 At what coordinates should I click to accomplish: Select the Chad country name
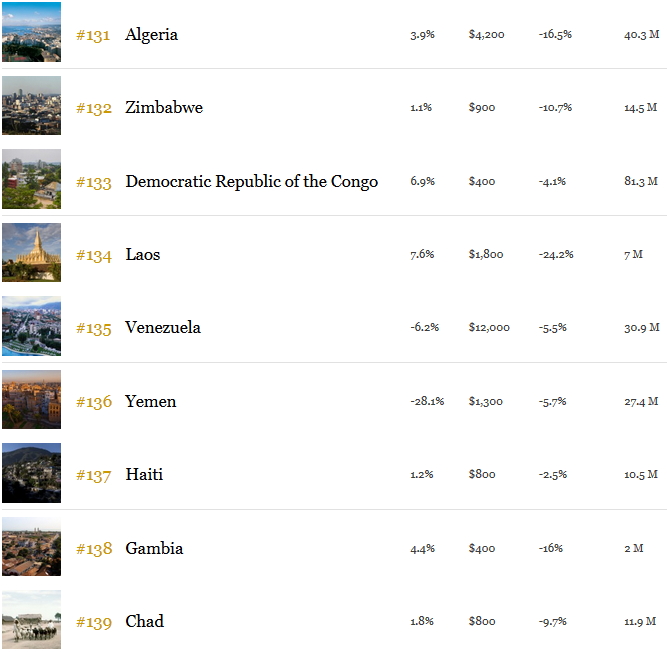click(x=144, y=621)
